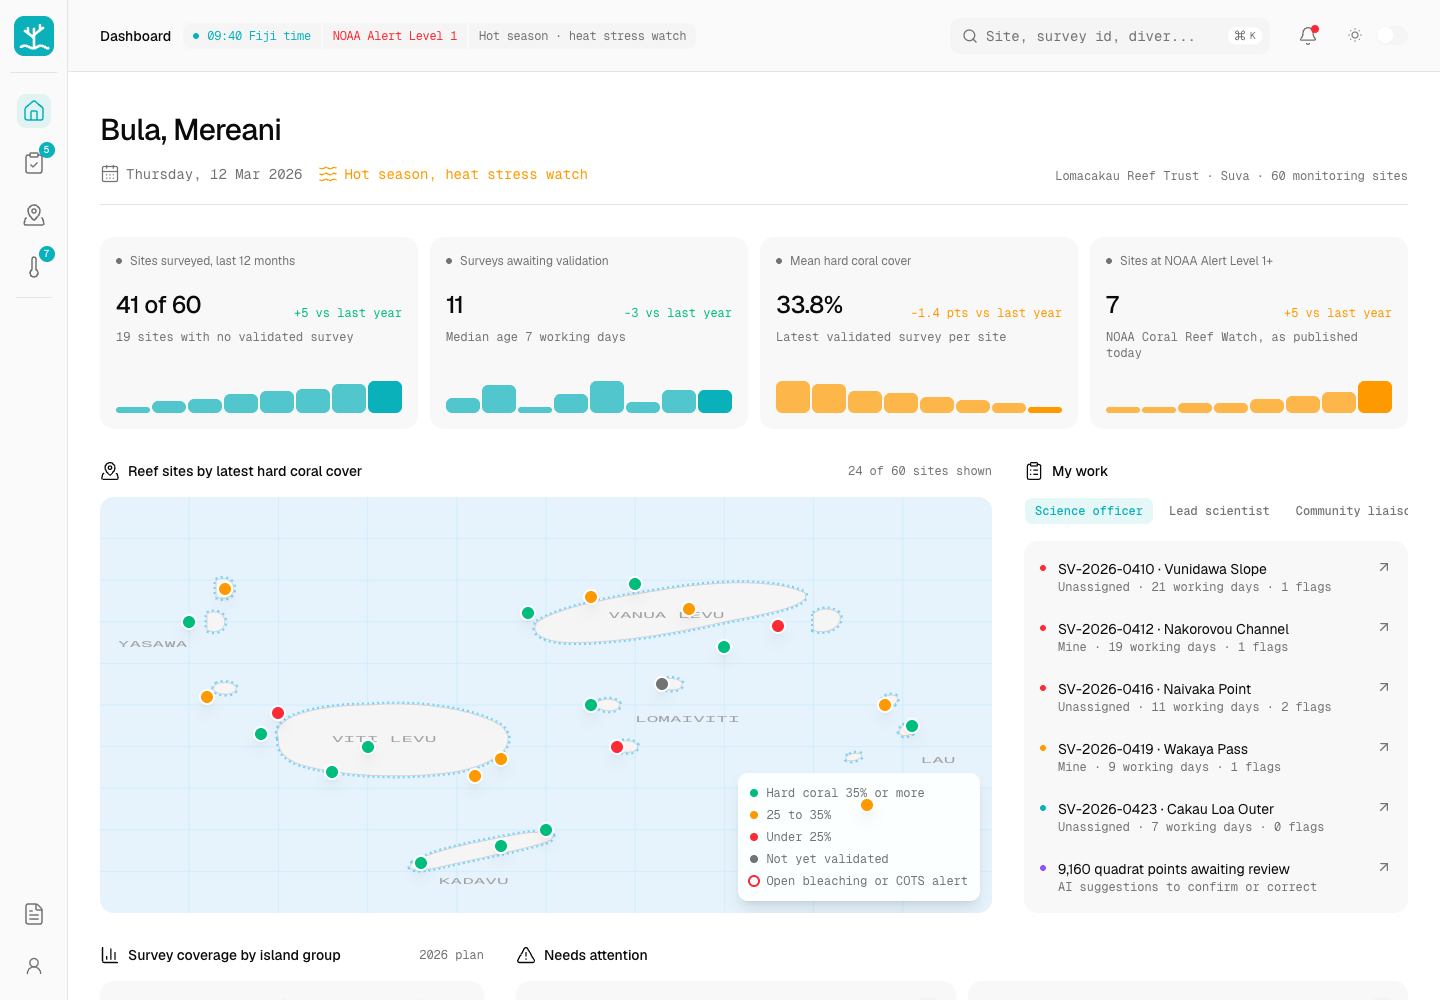
Task: Click the '25 to 35%' legend entry
Action: (790, 815)
